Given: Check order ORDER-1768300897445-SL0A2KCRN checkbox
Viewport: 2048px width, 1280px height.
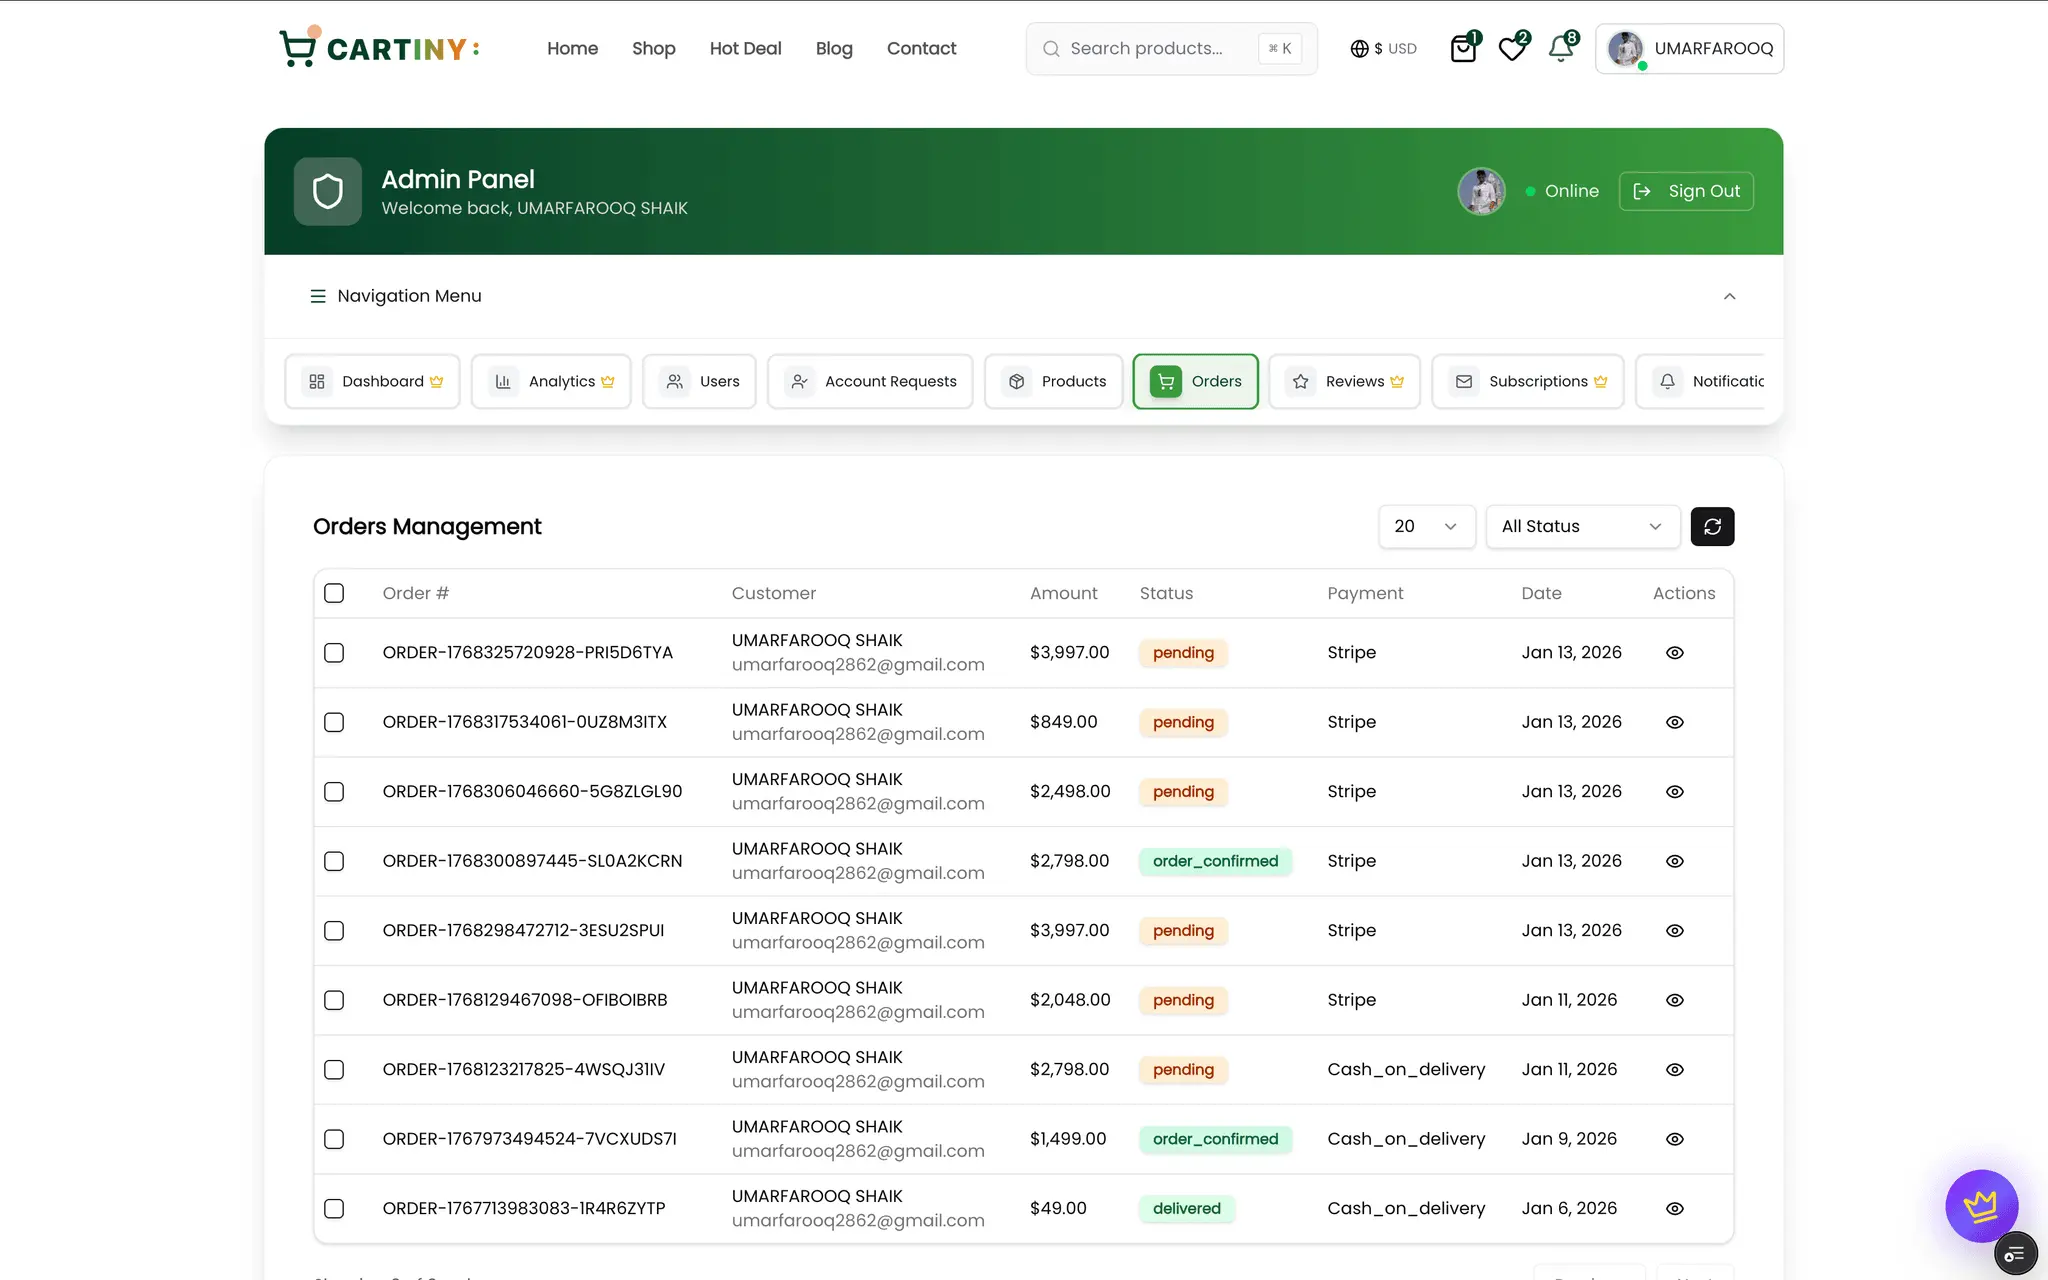Looking at the screenshot, I should [334, 861].
